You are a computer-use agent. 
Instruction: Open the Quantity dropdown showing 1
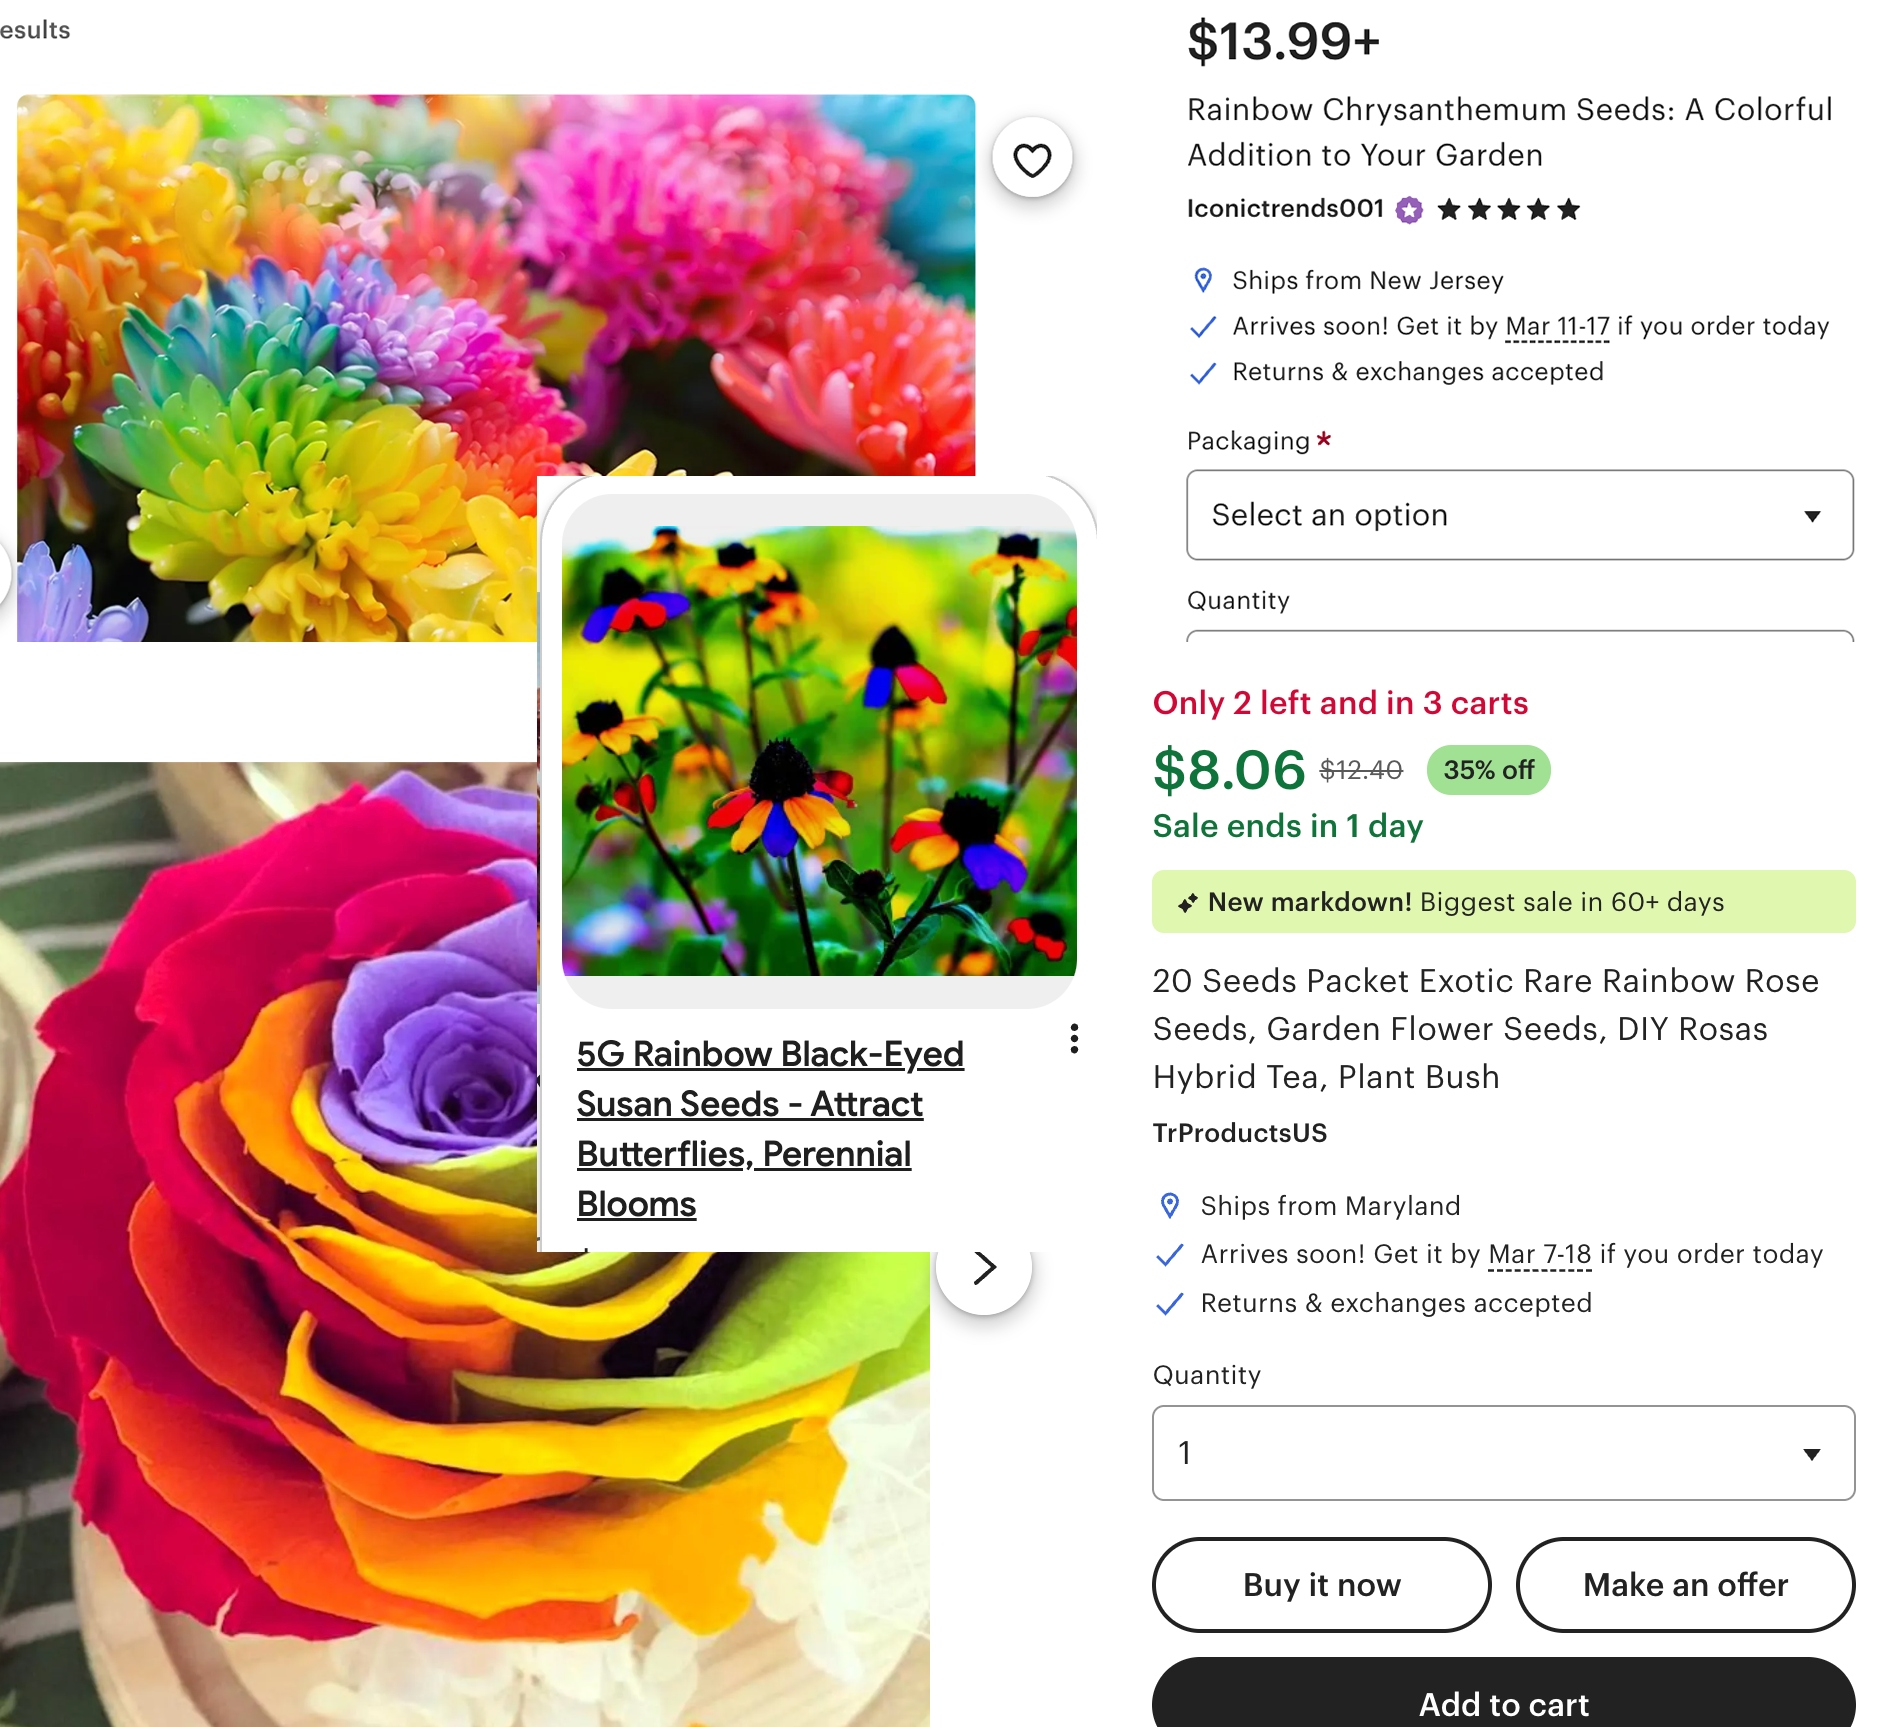pyautogui.click(x=1503, y=1452)
